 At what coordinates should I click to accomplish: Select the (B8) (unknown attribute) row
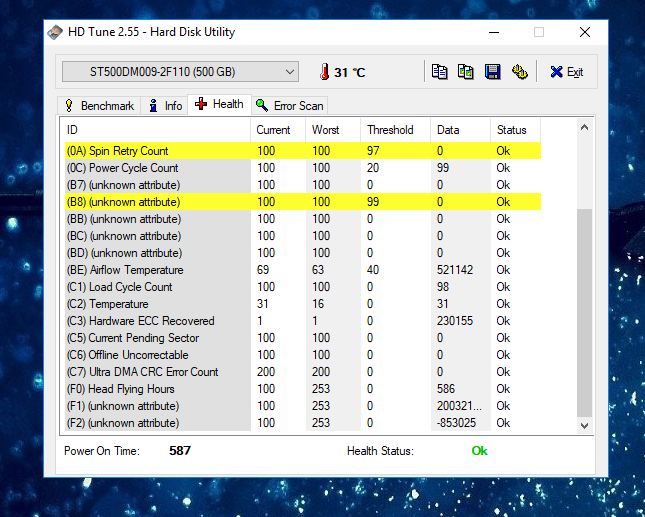coord(303,202)
